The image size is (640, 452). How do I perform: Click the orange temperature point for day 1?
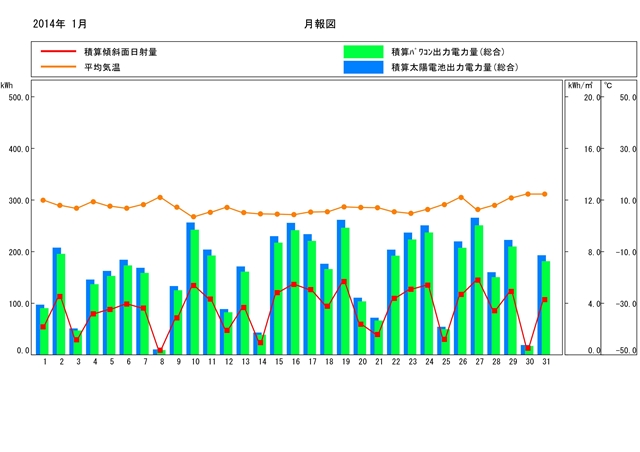[x=43, y=200]
